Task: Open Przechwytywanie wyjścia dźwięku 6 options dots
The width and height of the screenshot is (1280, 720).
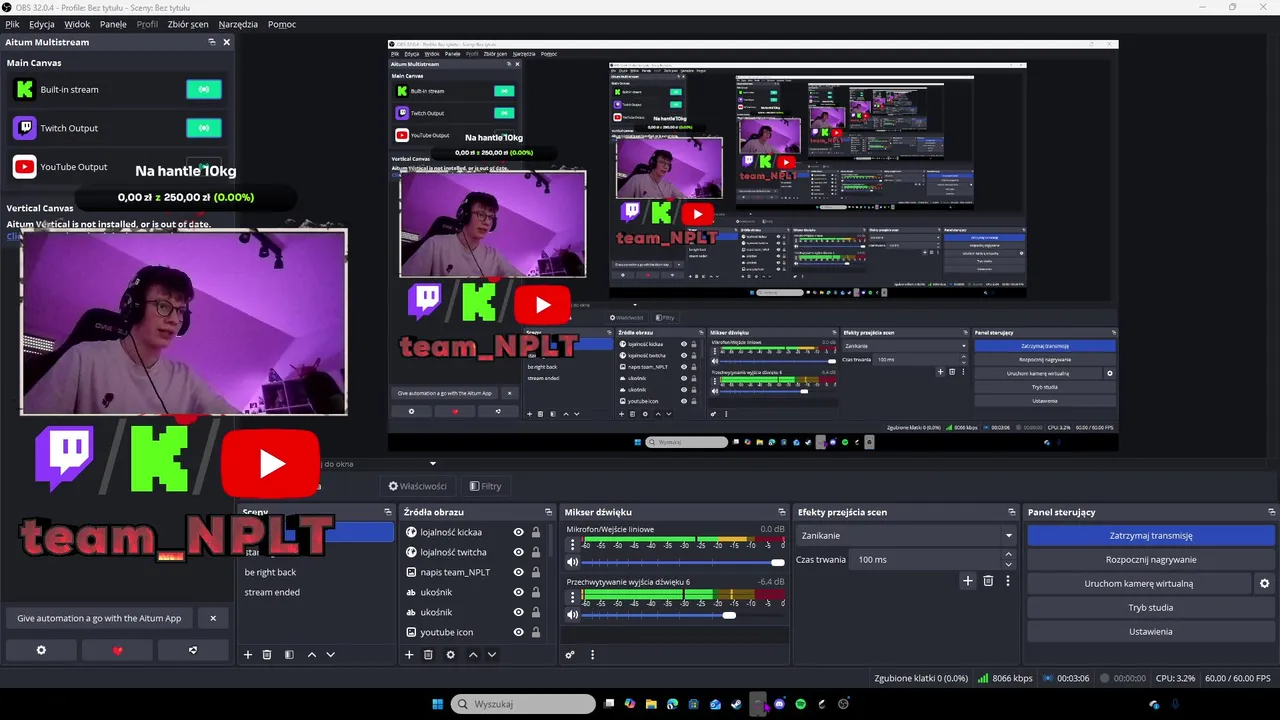Action: 573,597
